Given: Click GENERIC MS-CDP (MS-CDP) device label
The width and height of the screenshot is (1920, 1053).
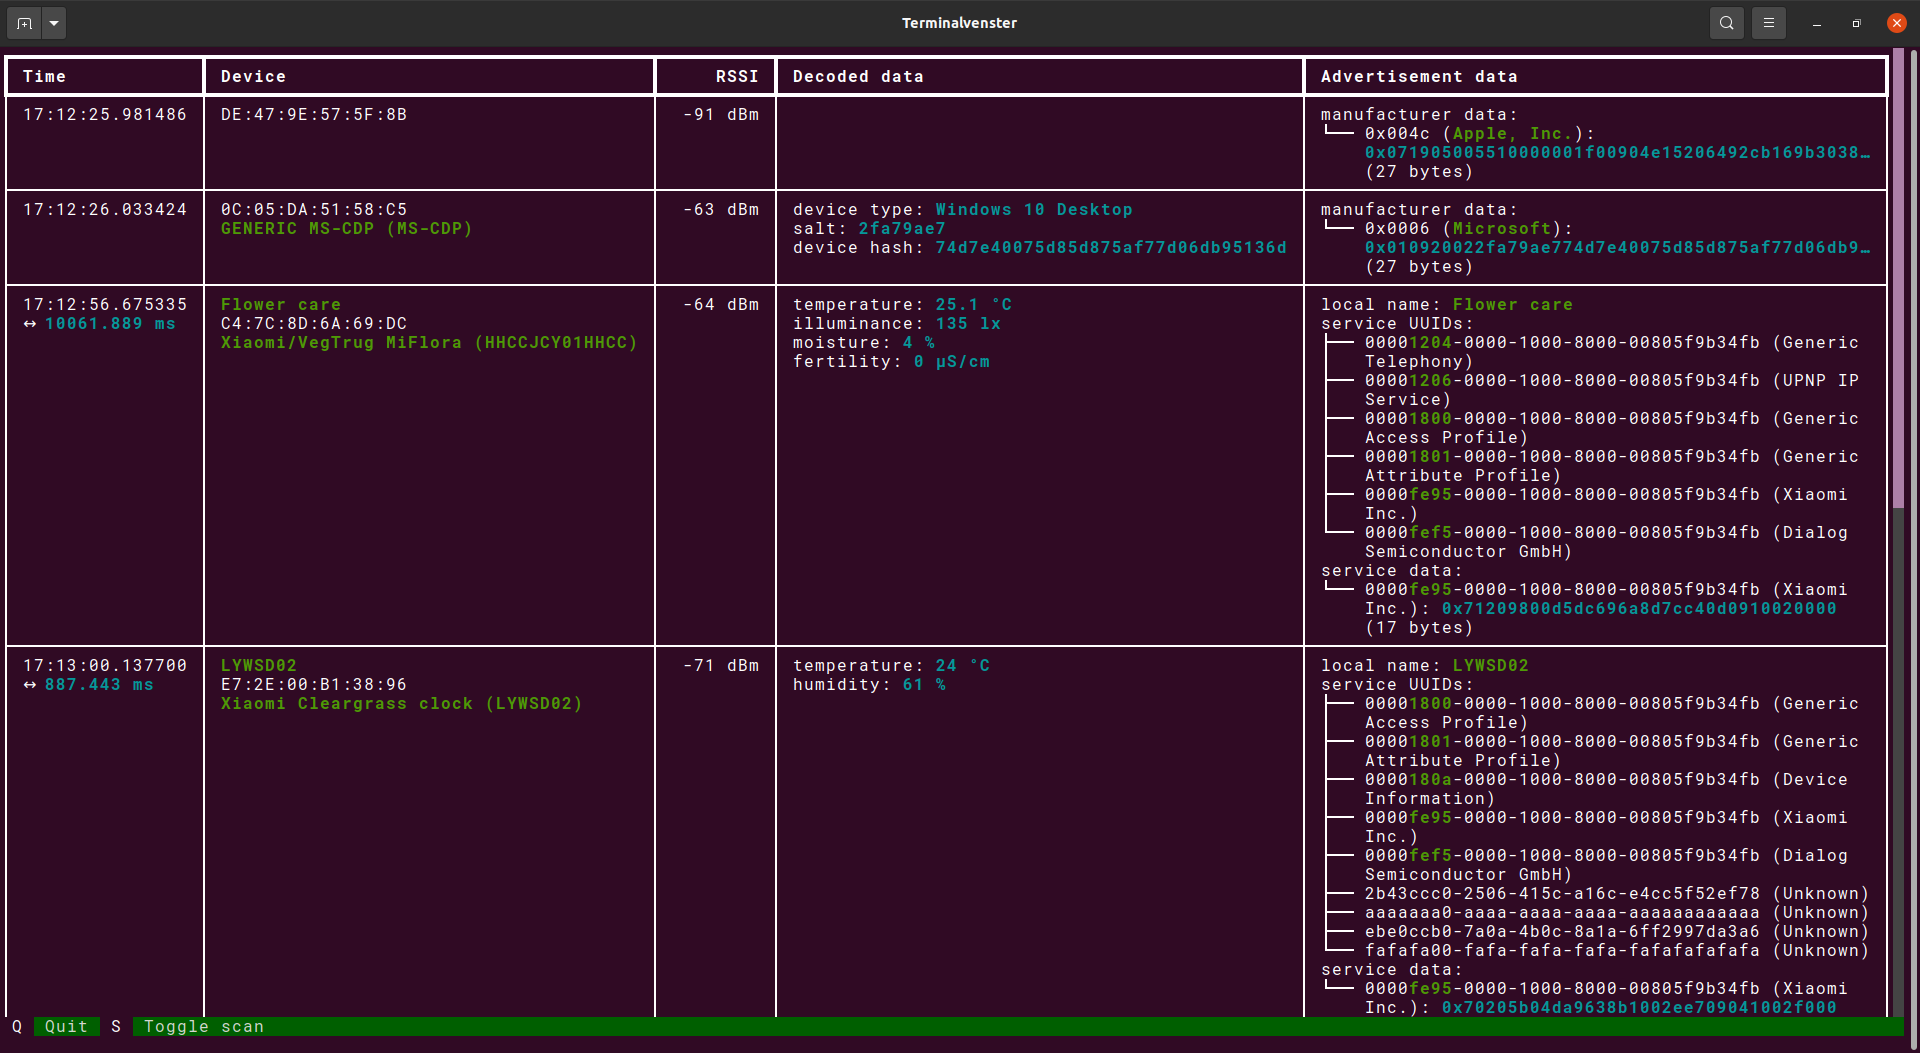Looking at the screenshot, I should coord(347,229).
